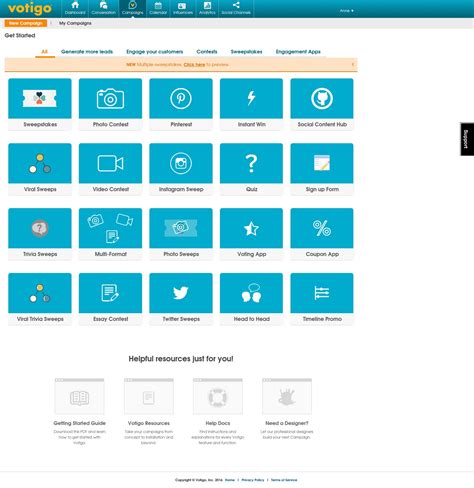Screen dimensions: 474x488
Task: Choose the Trivia Sweeps tile
Action: click(40, 234)
